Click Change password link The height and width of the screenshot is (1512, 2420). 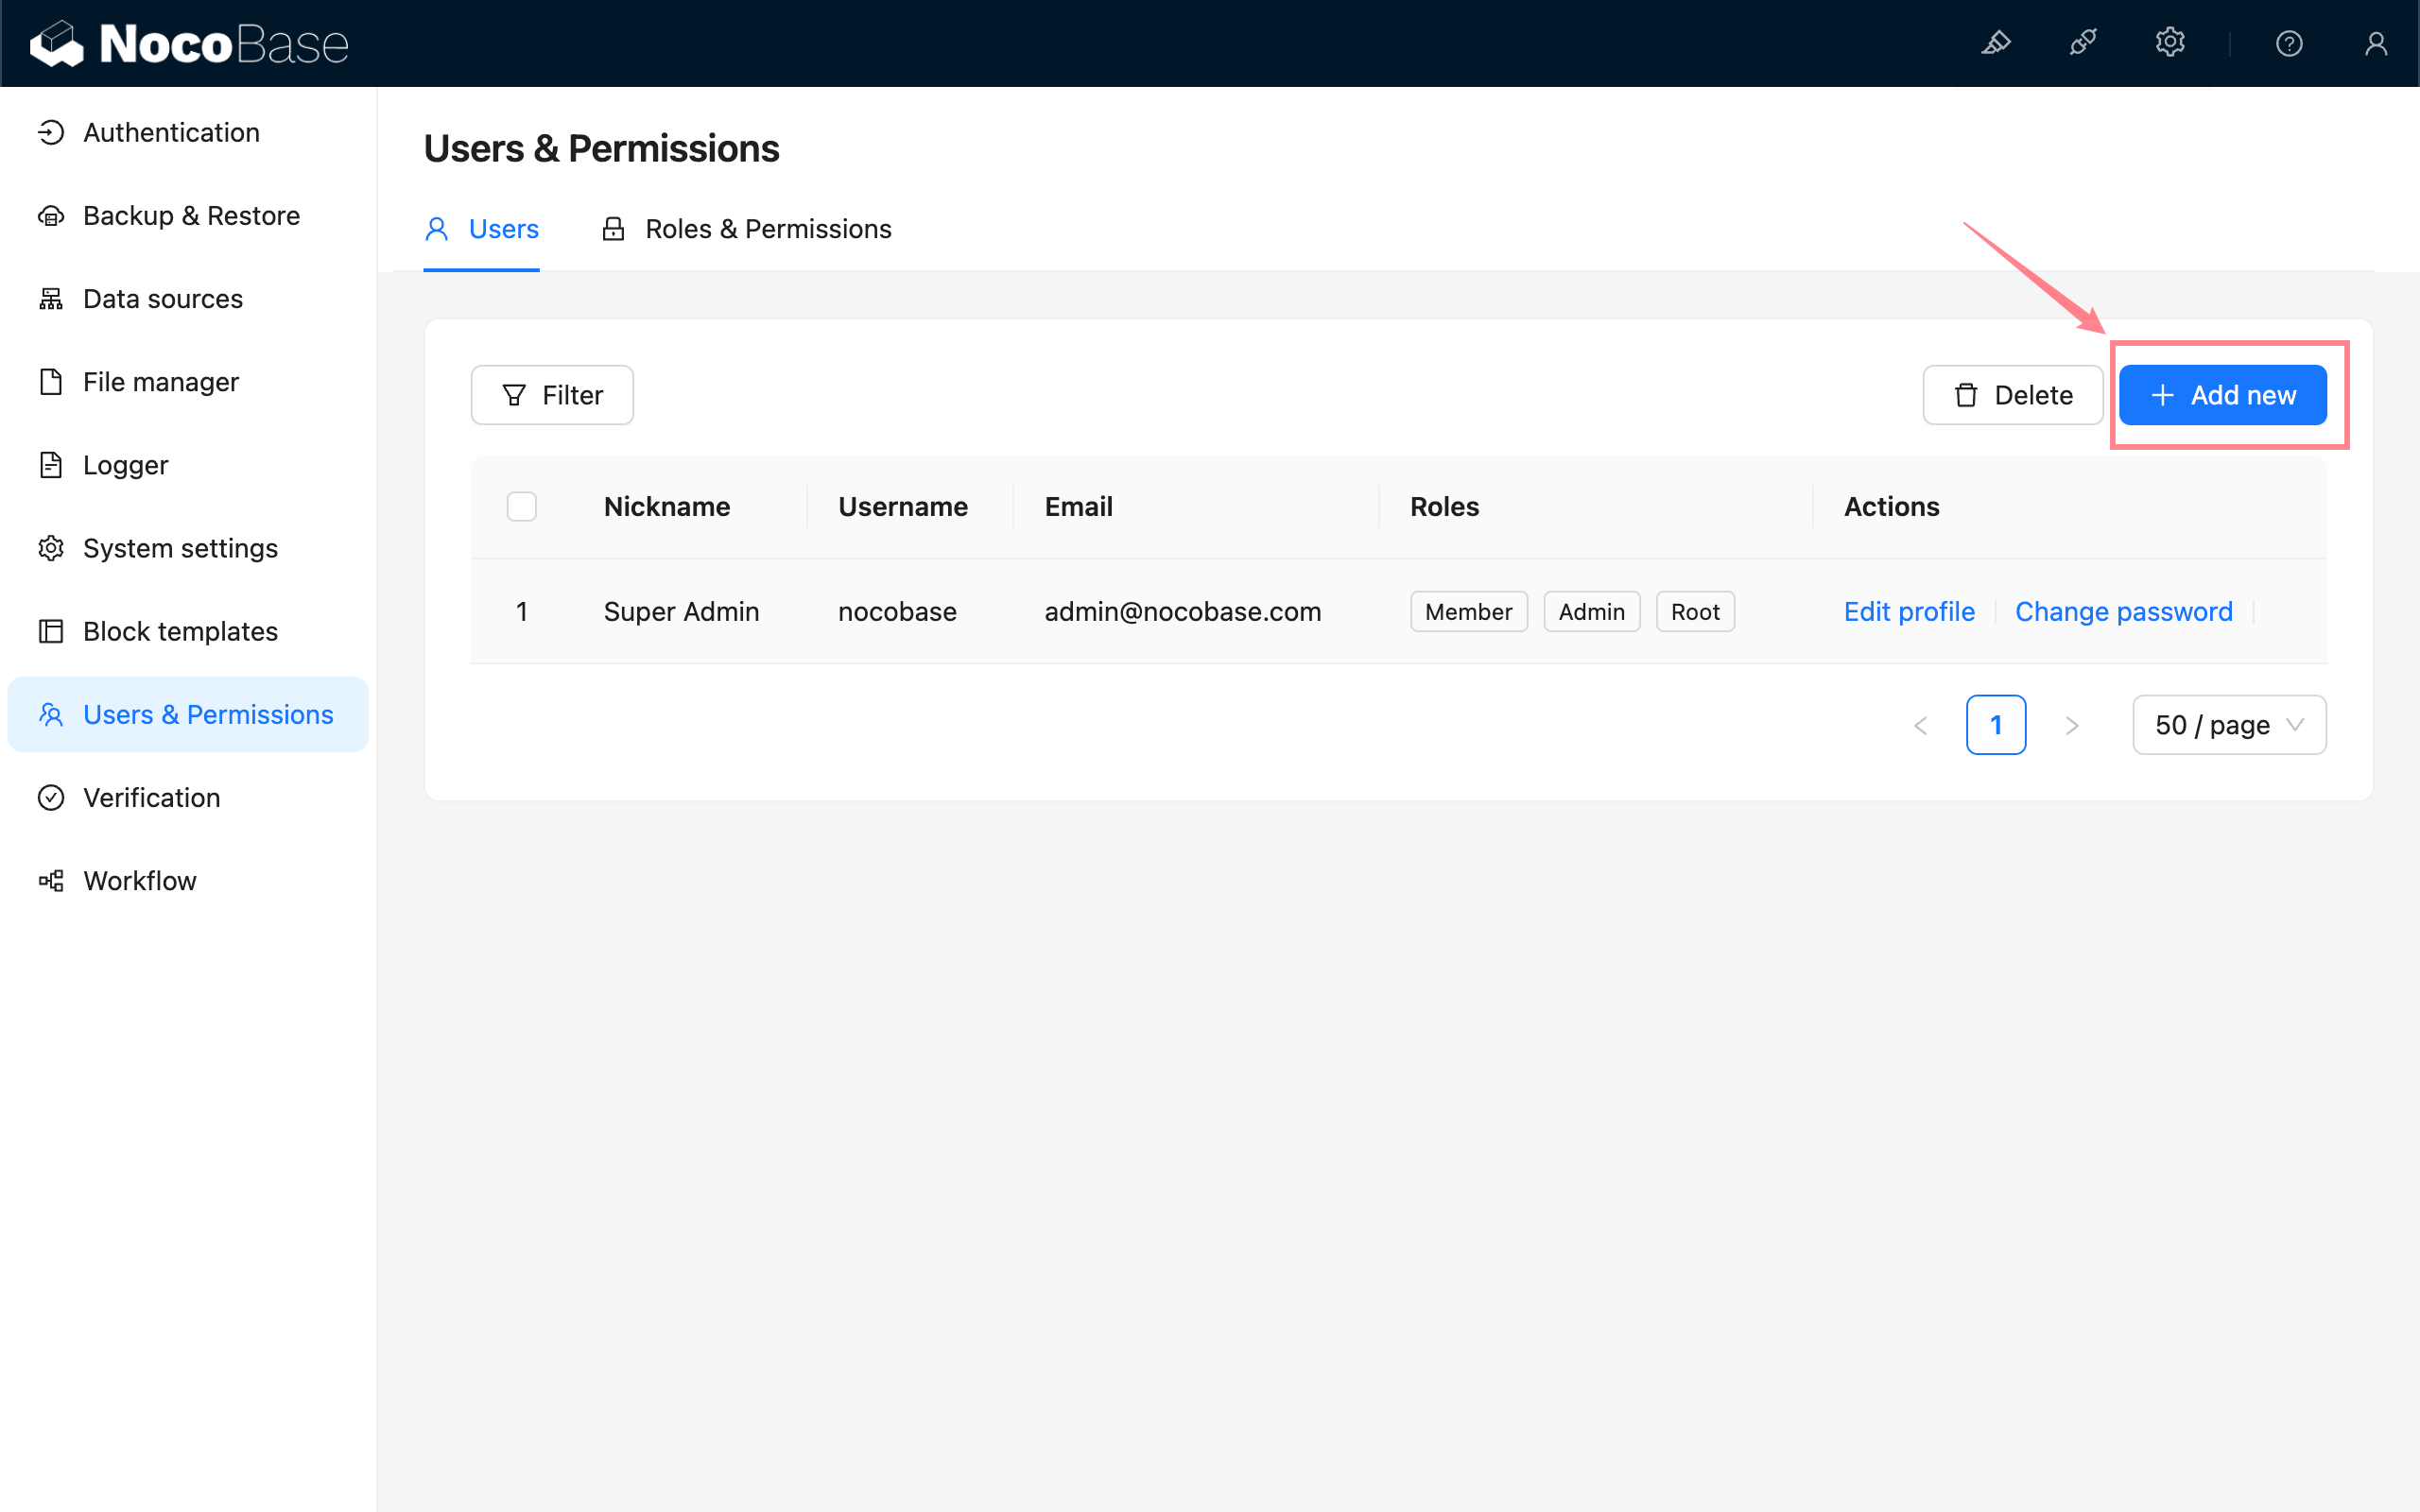pos(2123,611)
